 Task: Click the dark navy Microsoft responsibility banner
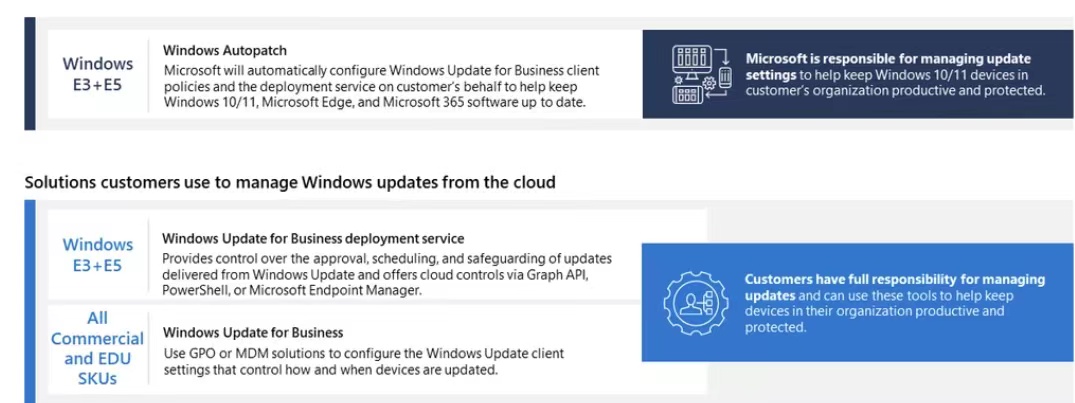pos(858,74)
